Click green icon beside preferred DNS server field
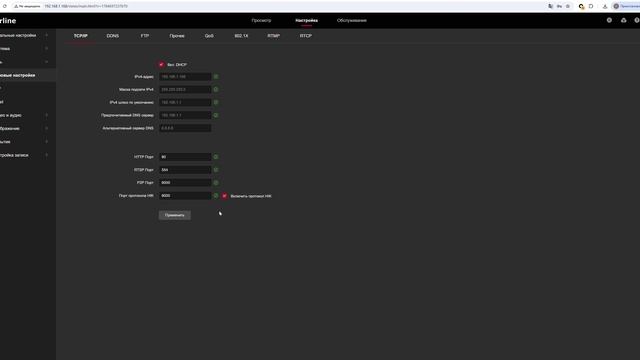This screenshot has width=640, height=360. click(216, 115)
